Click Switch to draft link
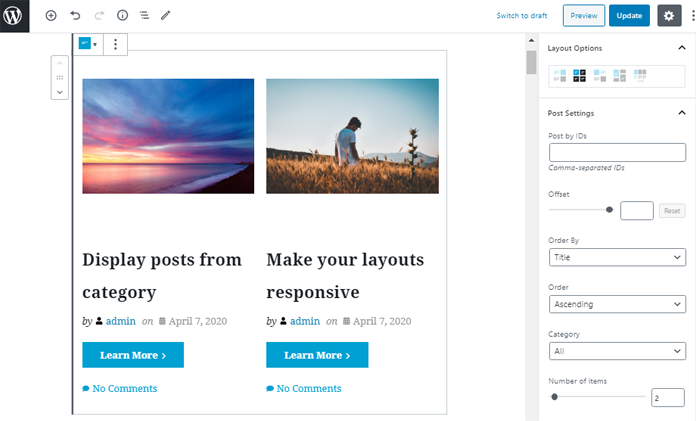The height and width of the screenshot is (421, 696). click(522, 16)
